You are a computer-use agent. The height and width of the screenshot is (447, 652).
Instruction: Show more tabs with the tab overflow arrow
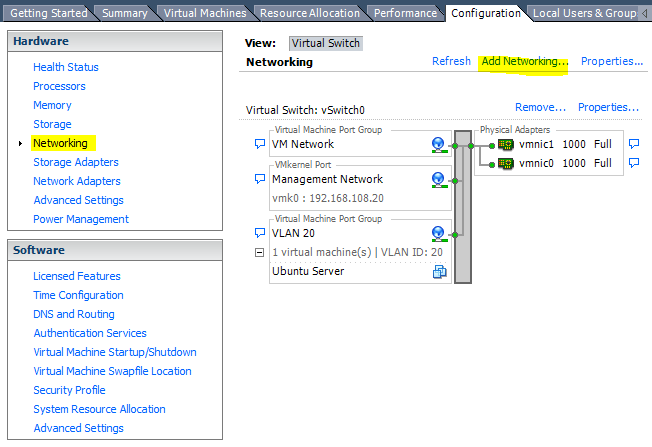point(644,13)
